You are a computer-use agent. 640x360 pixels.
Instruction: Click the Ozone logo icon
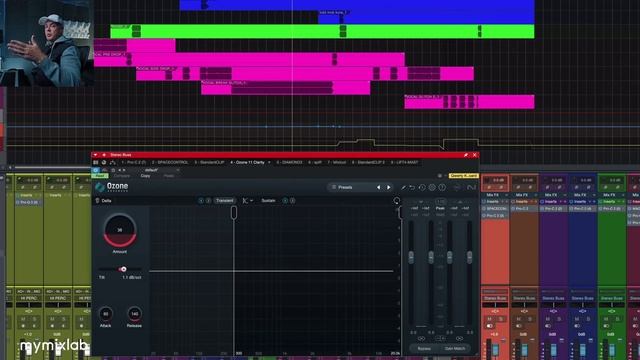[x=100, y=187]
